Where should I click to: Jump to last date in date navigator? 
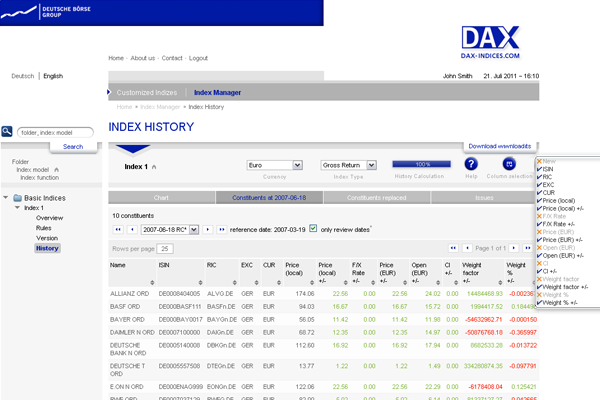click(222, 230)
